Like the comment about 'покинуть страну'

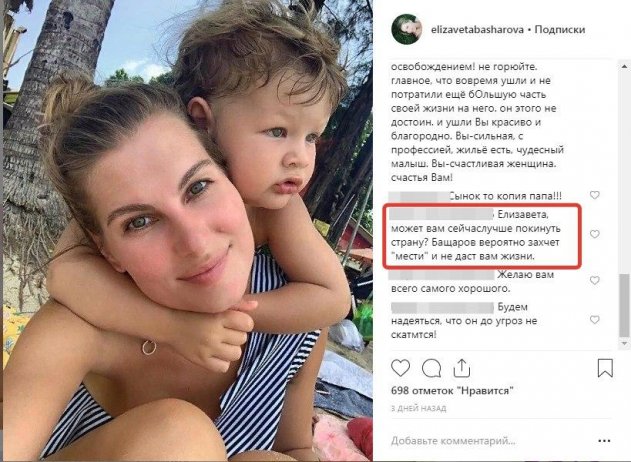595,234
